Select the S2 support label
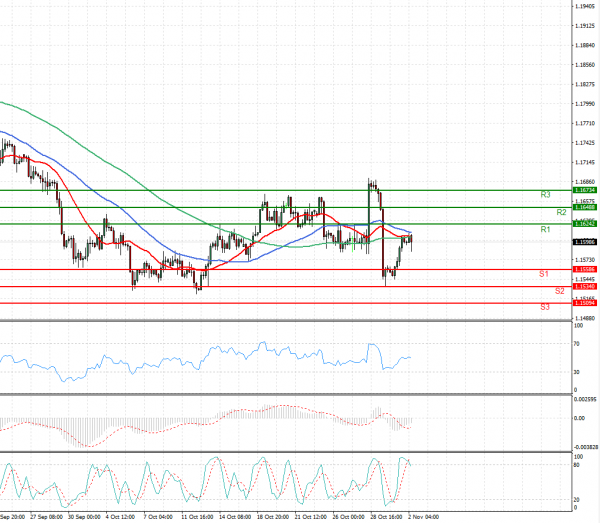The height and width of the screenshot is (523, 600). 560,291
